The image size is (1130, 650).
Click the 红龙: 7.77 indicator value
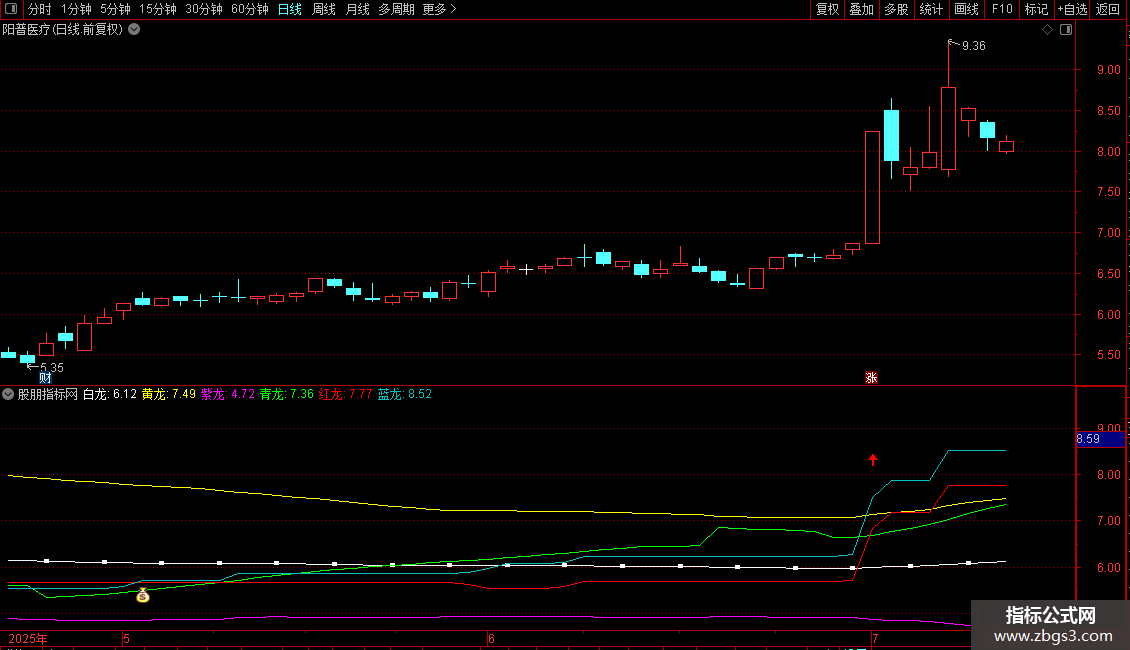coord(345,394)
